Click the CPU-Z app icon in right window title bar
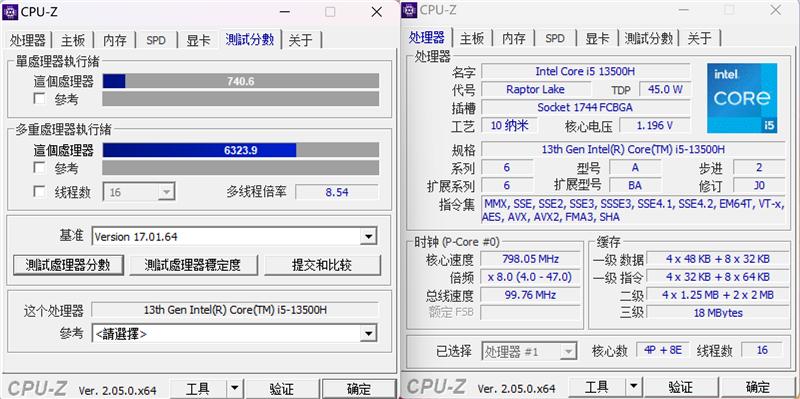Image resolution: width=800 pixels, height=399 pixels. click(410, 10)
